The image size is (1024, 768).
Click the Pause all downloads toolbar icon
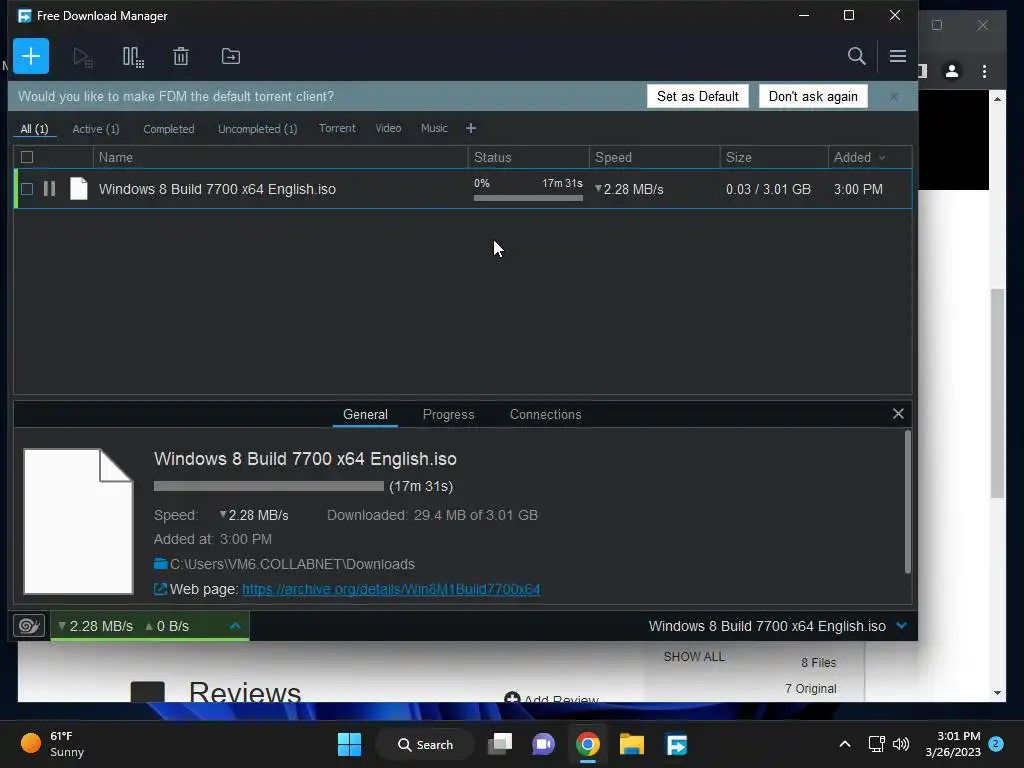(133, 57)
